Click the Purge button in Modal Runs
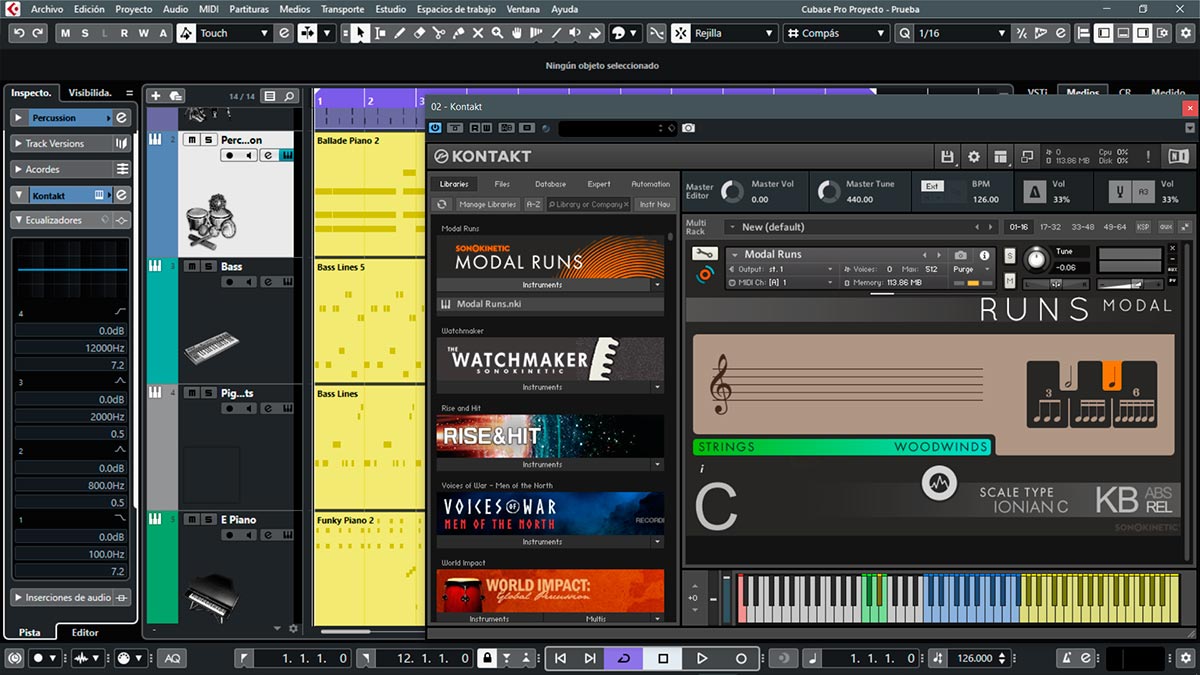Viewport: 1200px width, 675px height. (971, 269)
